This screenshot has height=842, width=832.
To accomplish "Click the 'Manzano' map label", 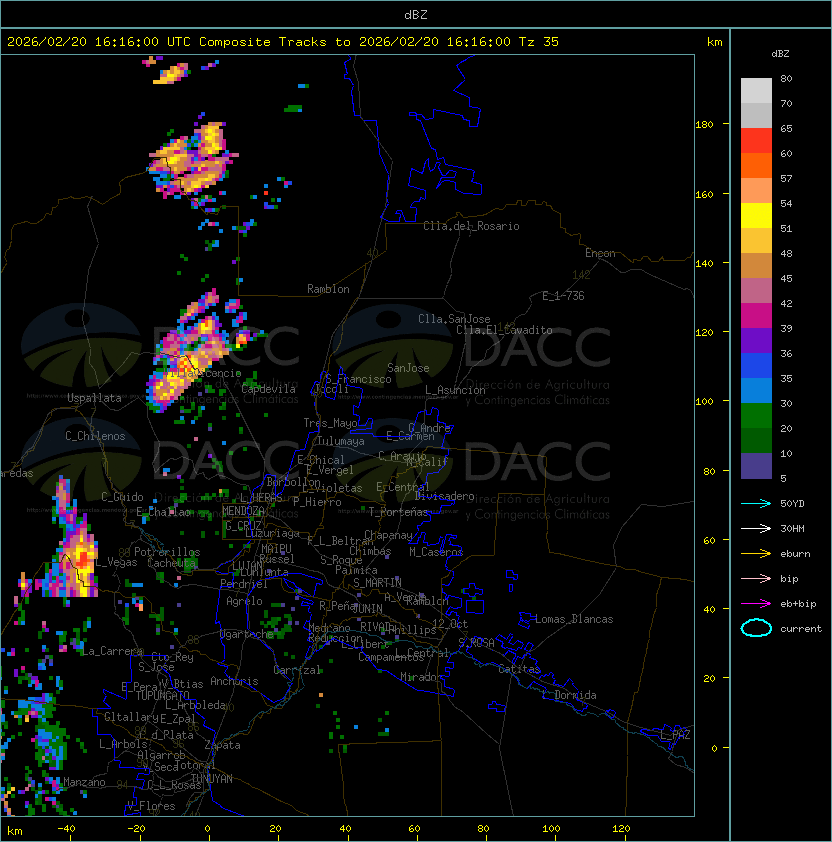I will (x=84, y=782).
